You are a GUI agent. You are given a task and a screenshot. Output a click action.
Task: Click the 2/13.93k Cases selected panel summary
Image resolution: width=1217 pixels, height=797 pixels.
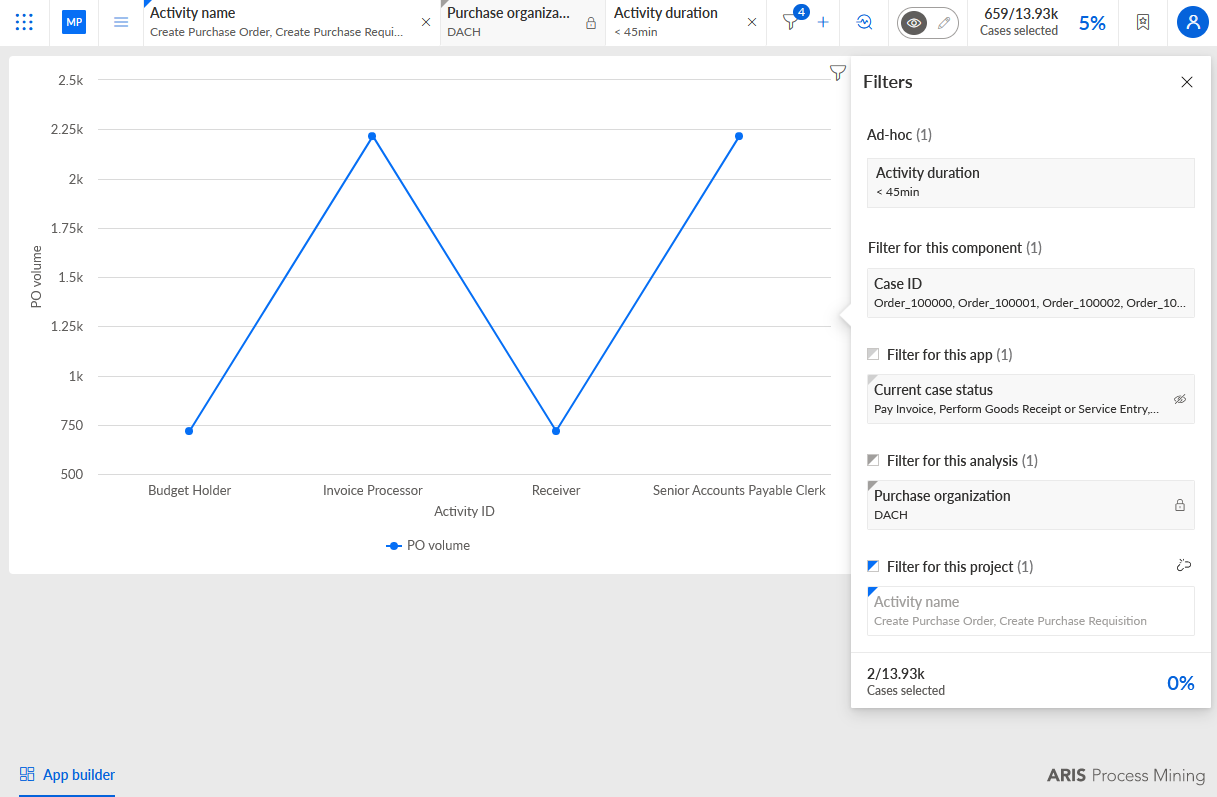[x=906, y=681]
